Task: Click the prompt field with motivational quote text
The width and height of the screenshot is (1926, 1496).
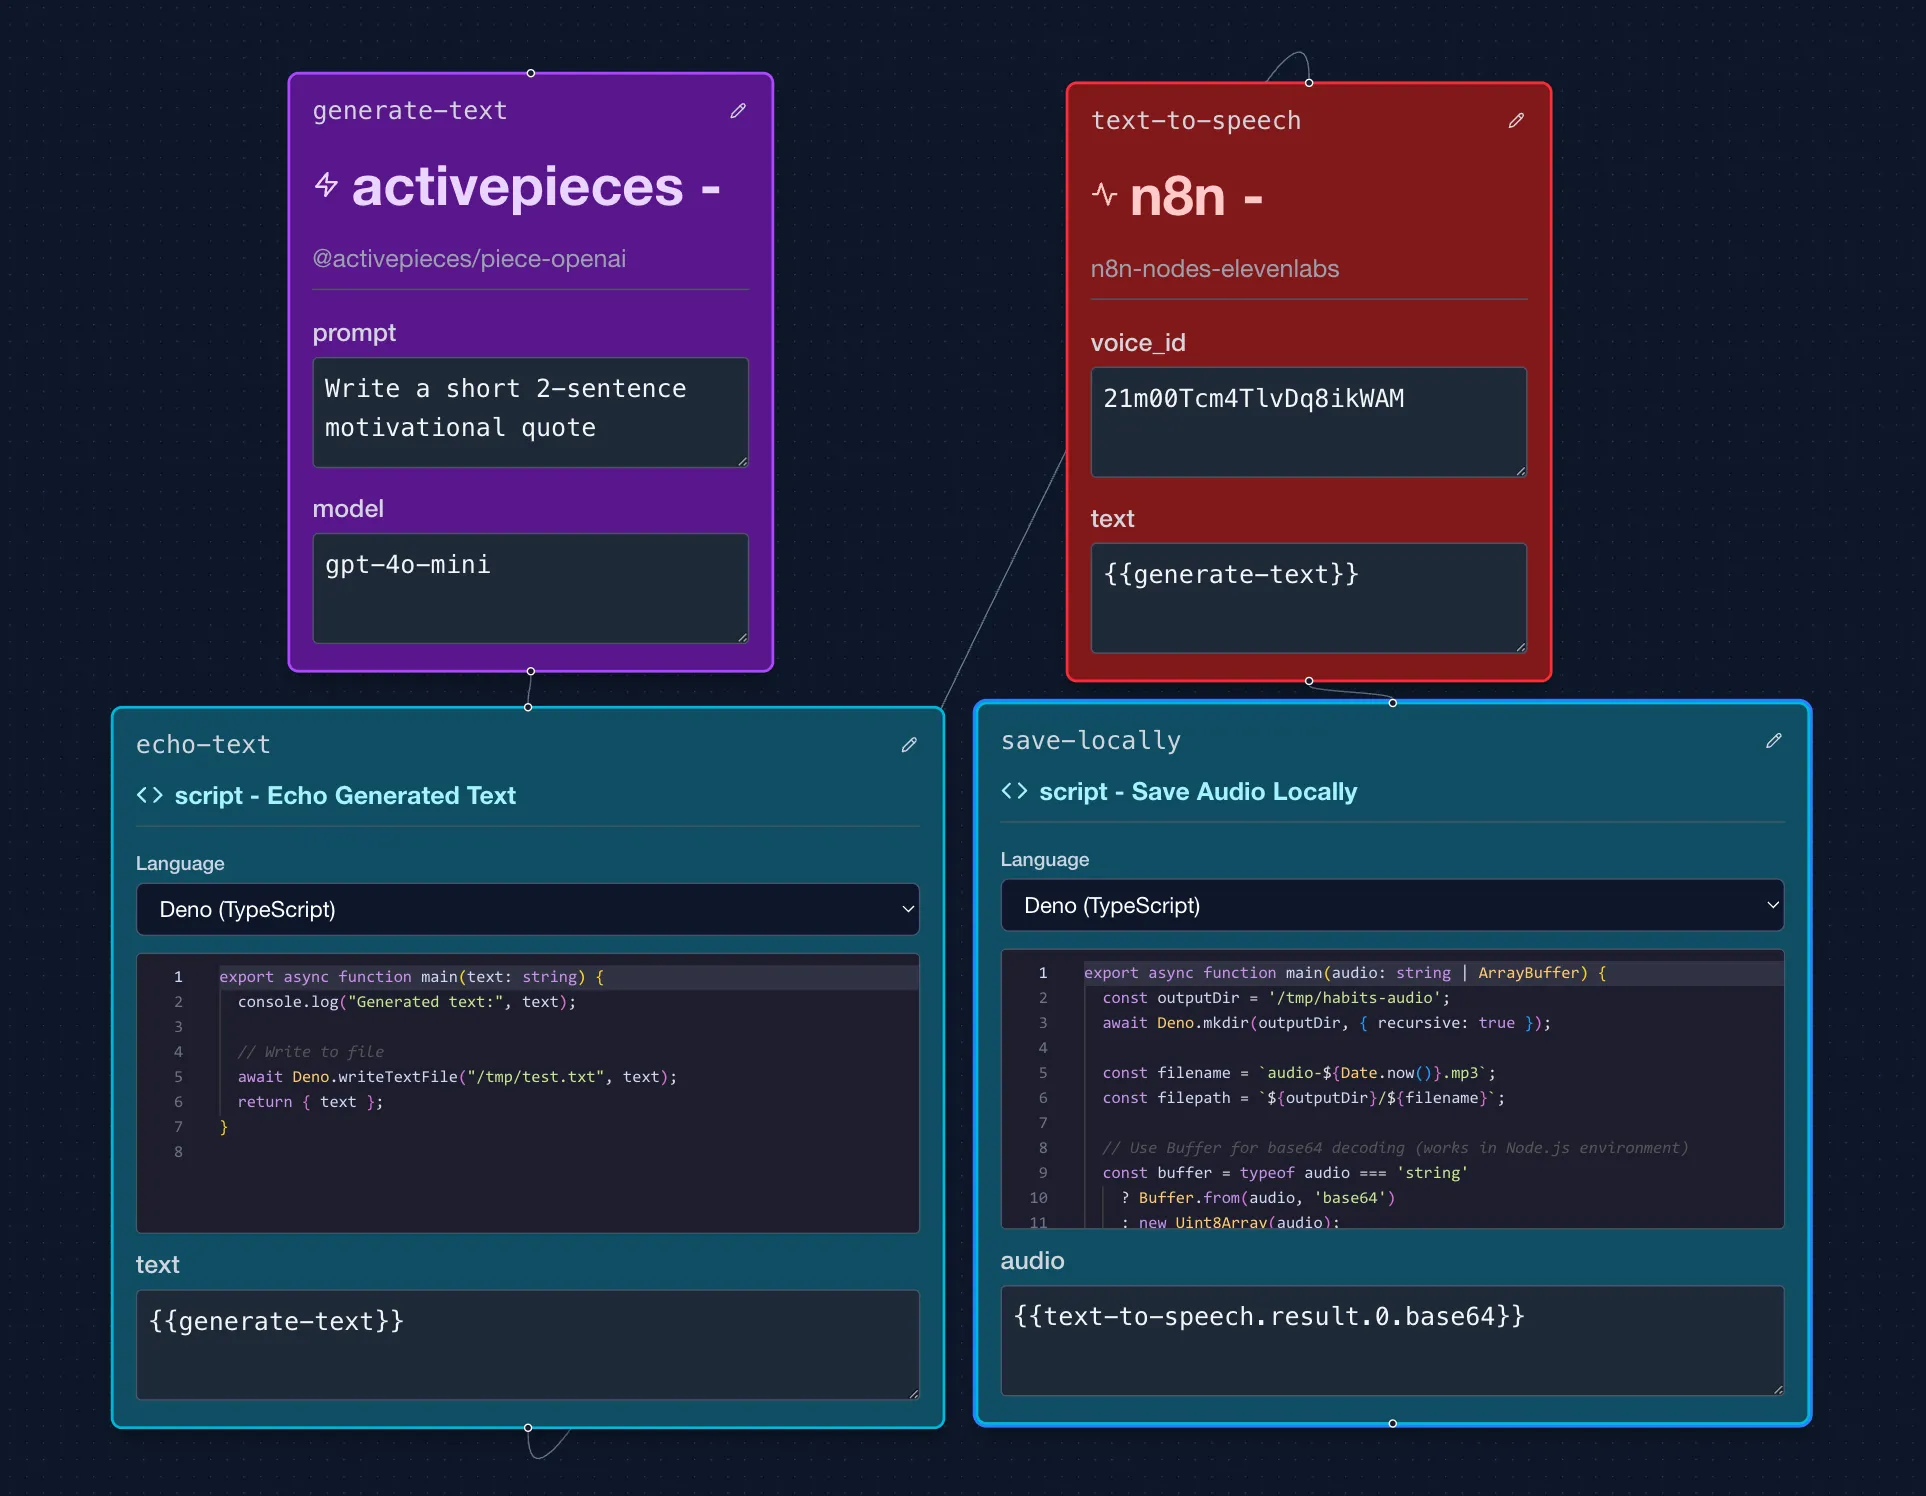Action: click(x=529, y=412)
